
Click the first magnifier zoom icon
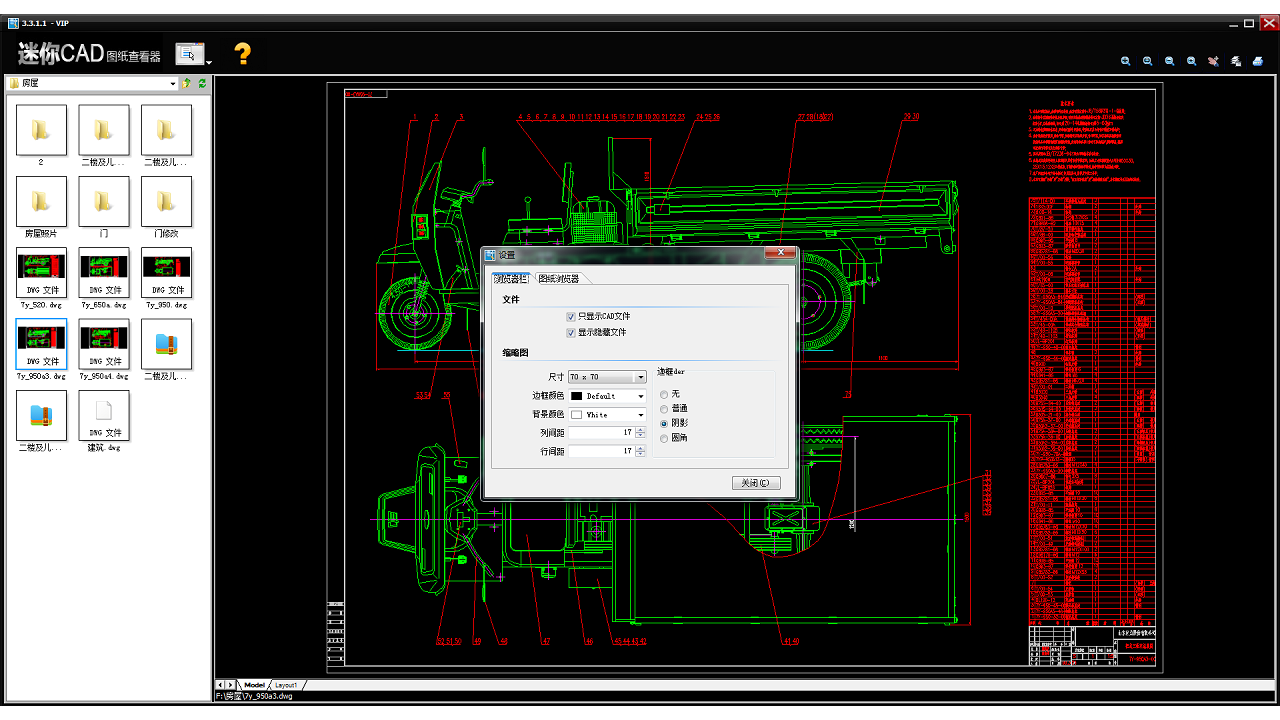click(1125, 61)
